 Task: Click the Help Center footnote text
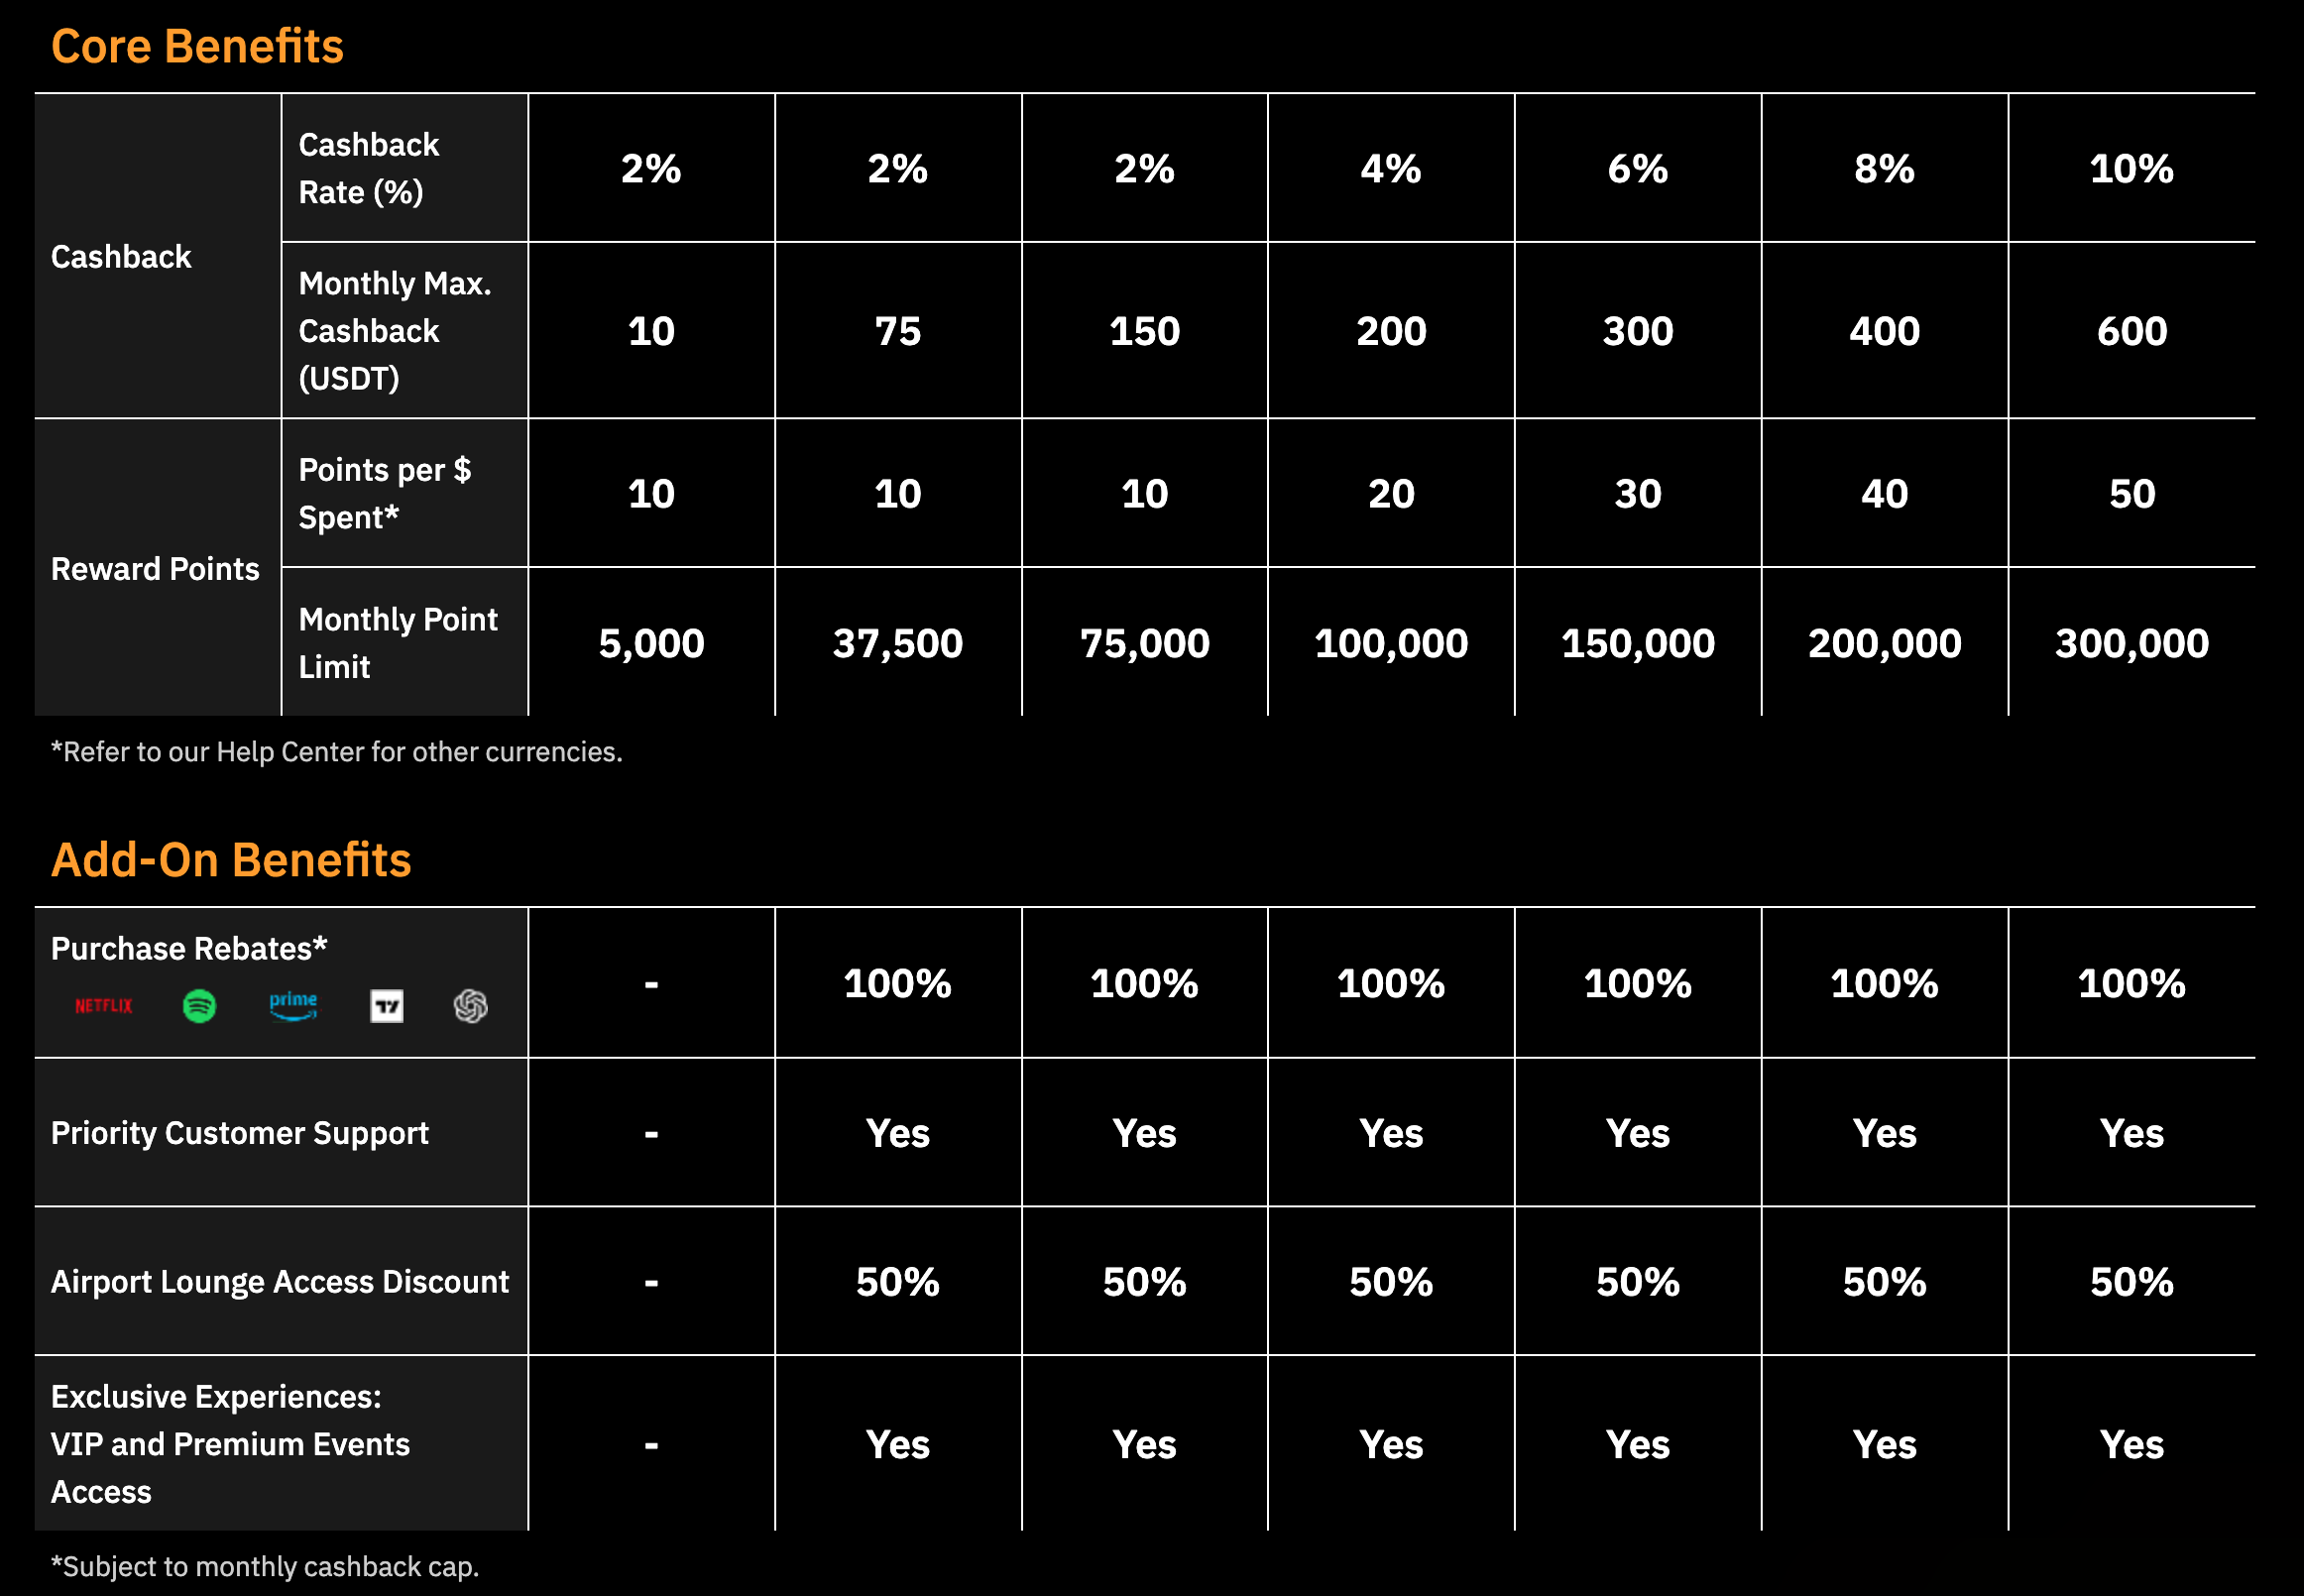click(x=336, y=752)
